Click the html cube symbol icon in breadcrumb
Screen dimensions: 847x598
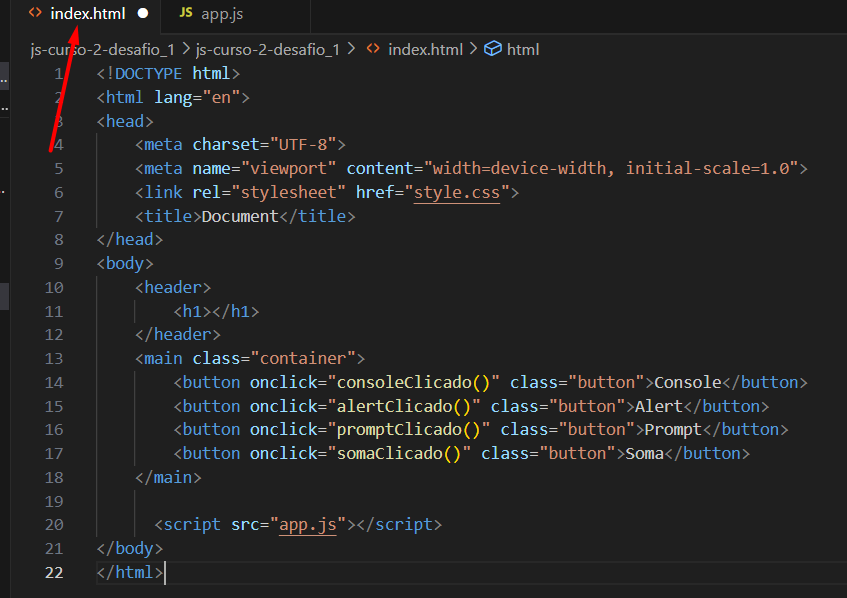(x=493, y=49)
